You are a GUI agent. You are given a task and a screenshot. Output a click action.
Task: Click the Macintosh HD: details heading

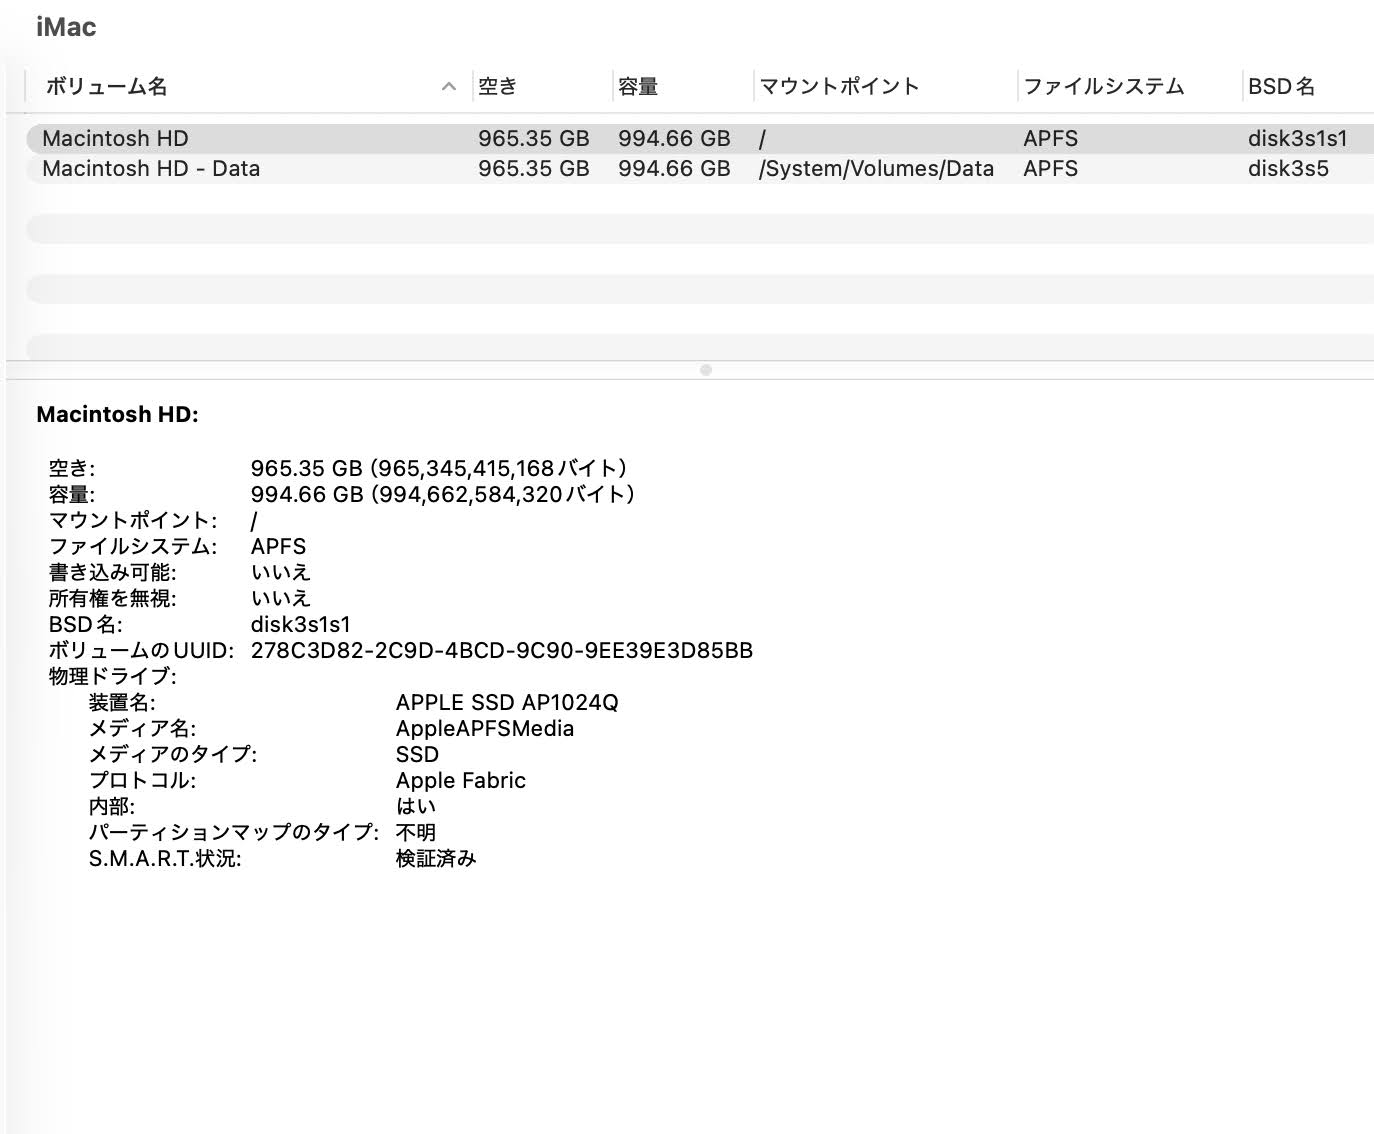(x=117, y=414)
